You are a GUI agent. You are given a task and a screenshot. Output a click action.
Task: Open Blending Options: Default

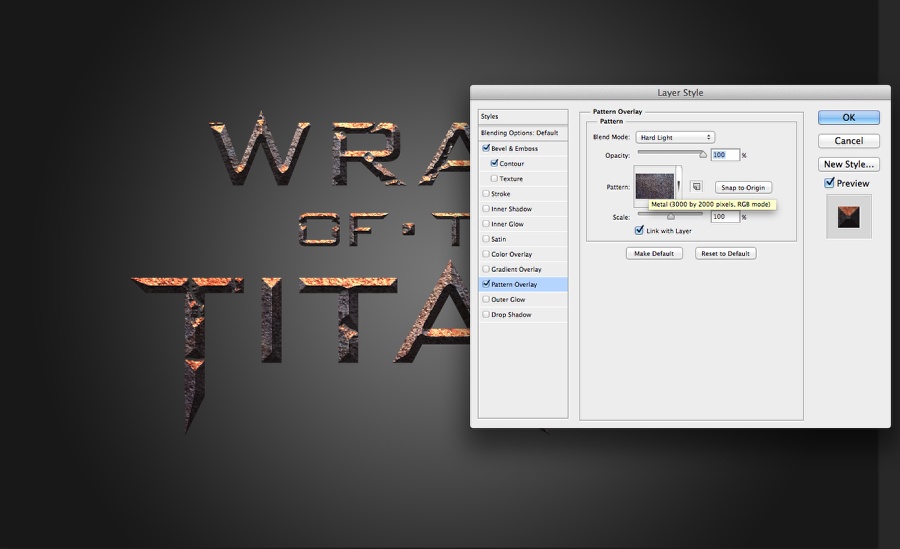tap(523, 133)
